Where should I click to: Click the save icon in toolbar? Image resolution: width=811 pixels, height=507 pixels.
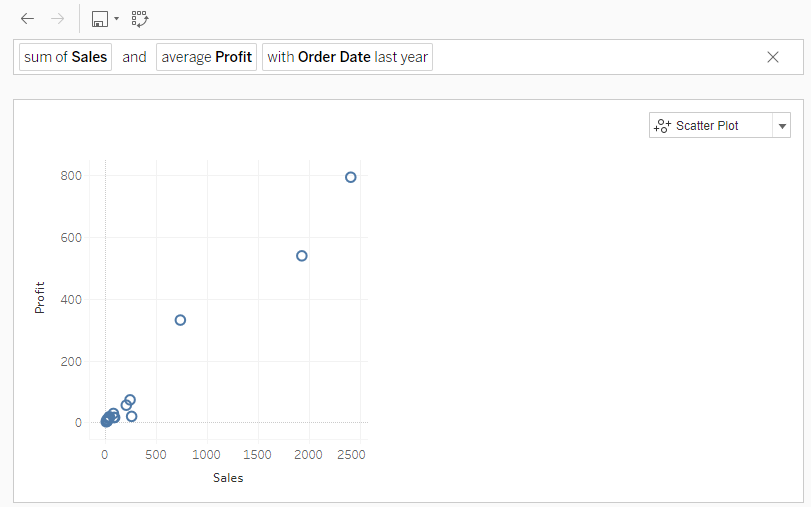(x=99, y=19)
